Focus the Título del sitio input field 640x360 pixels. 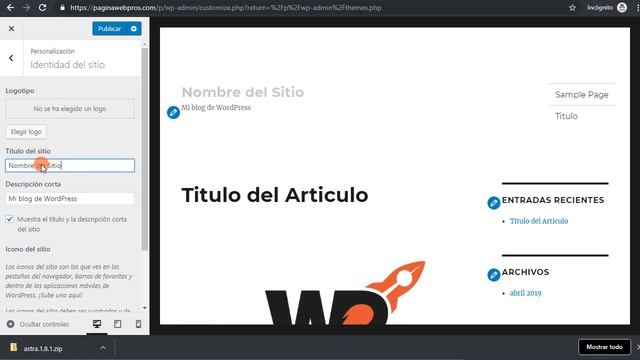click(70, 165)
